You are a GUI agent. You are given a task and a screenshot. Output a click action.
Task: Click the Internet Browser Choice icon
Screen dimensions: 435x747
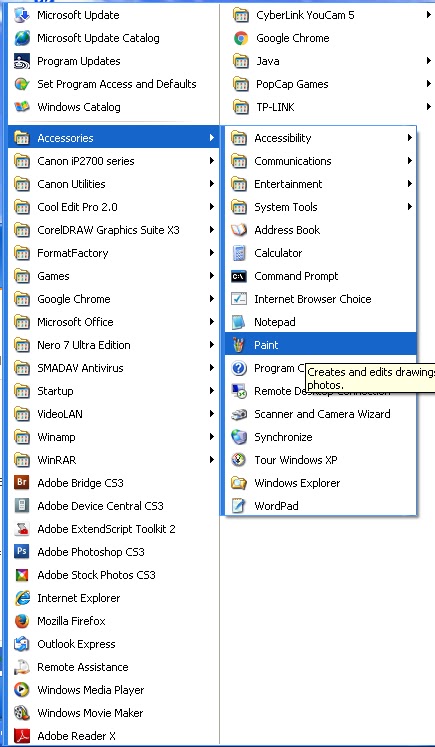point(239,299)
